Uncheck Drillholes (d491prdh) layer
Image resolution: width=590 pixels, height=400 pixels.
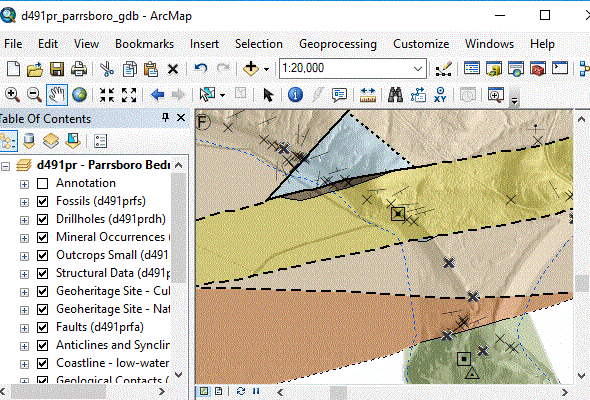(43, 219)
